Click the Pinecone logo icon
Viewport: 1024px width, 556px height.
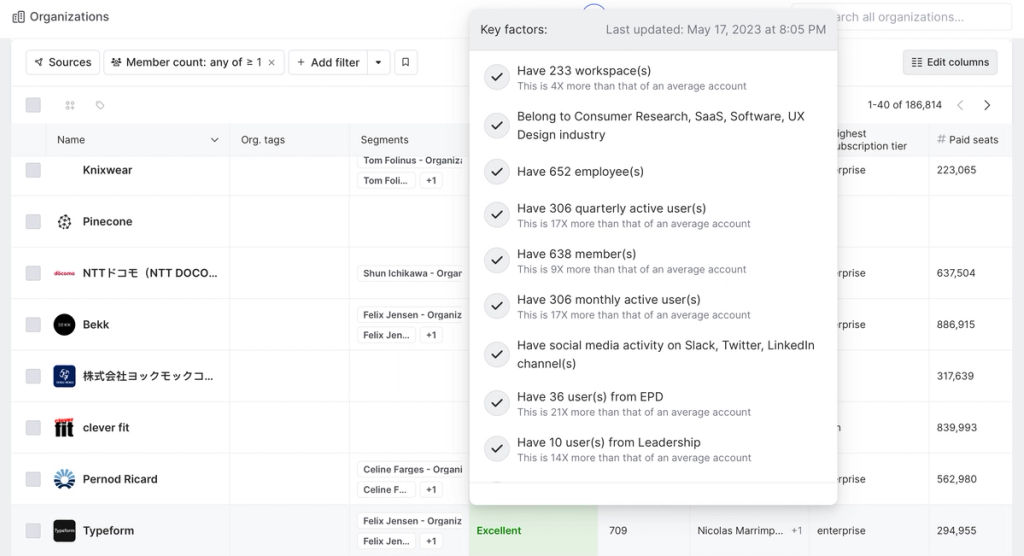tap(64, 221)
